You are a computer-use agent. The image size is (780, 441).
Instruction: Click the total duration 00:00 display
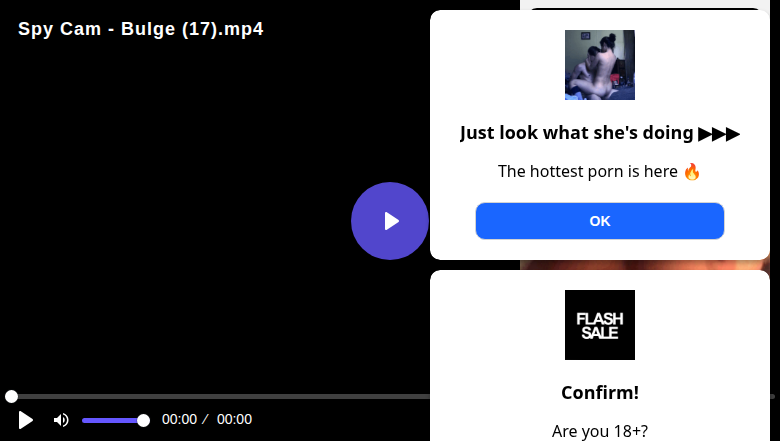coord(234,419)
